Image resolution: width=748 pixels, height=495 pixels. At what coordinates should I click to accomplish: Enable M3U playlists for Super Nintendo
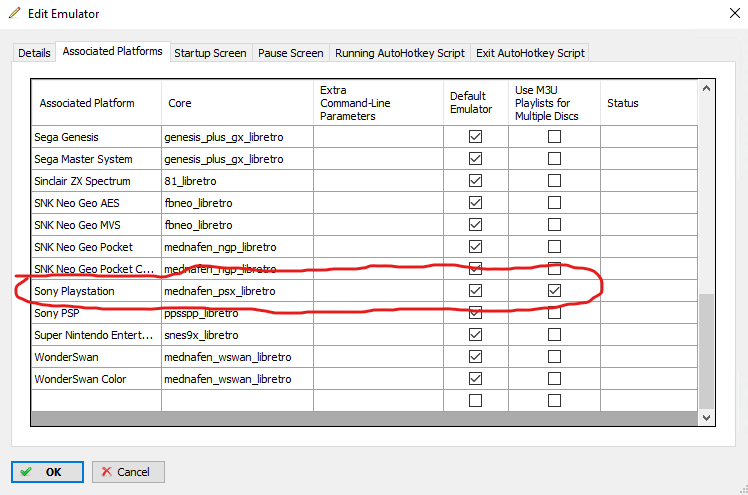tap(554, 335)
